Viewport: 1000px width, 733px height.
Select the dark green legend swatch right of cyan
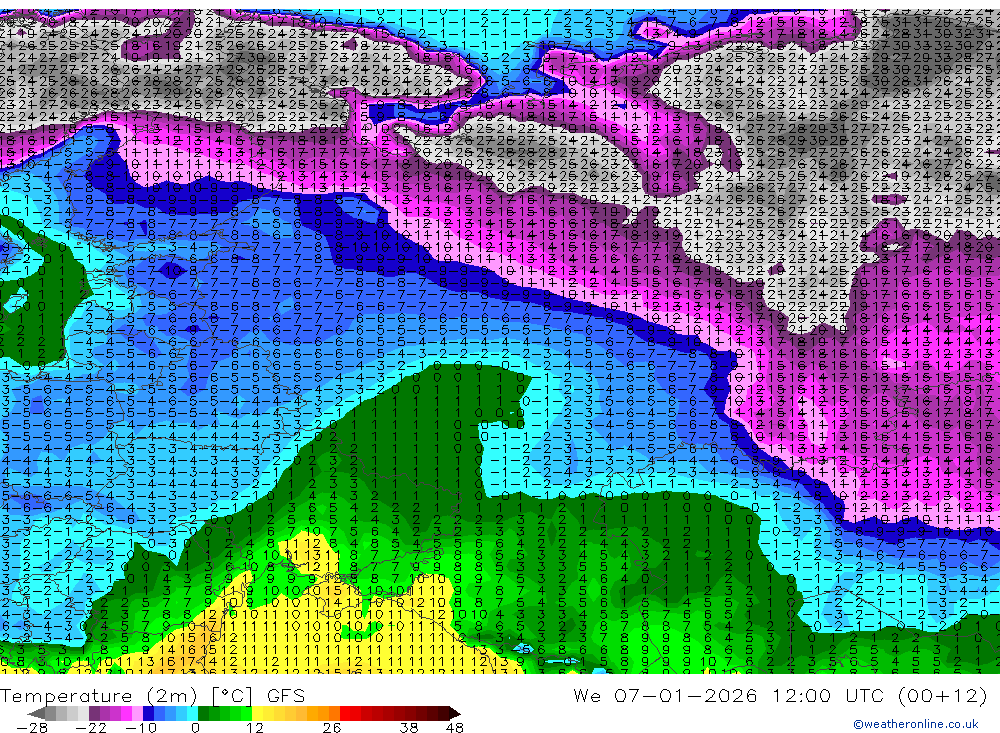203,713
